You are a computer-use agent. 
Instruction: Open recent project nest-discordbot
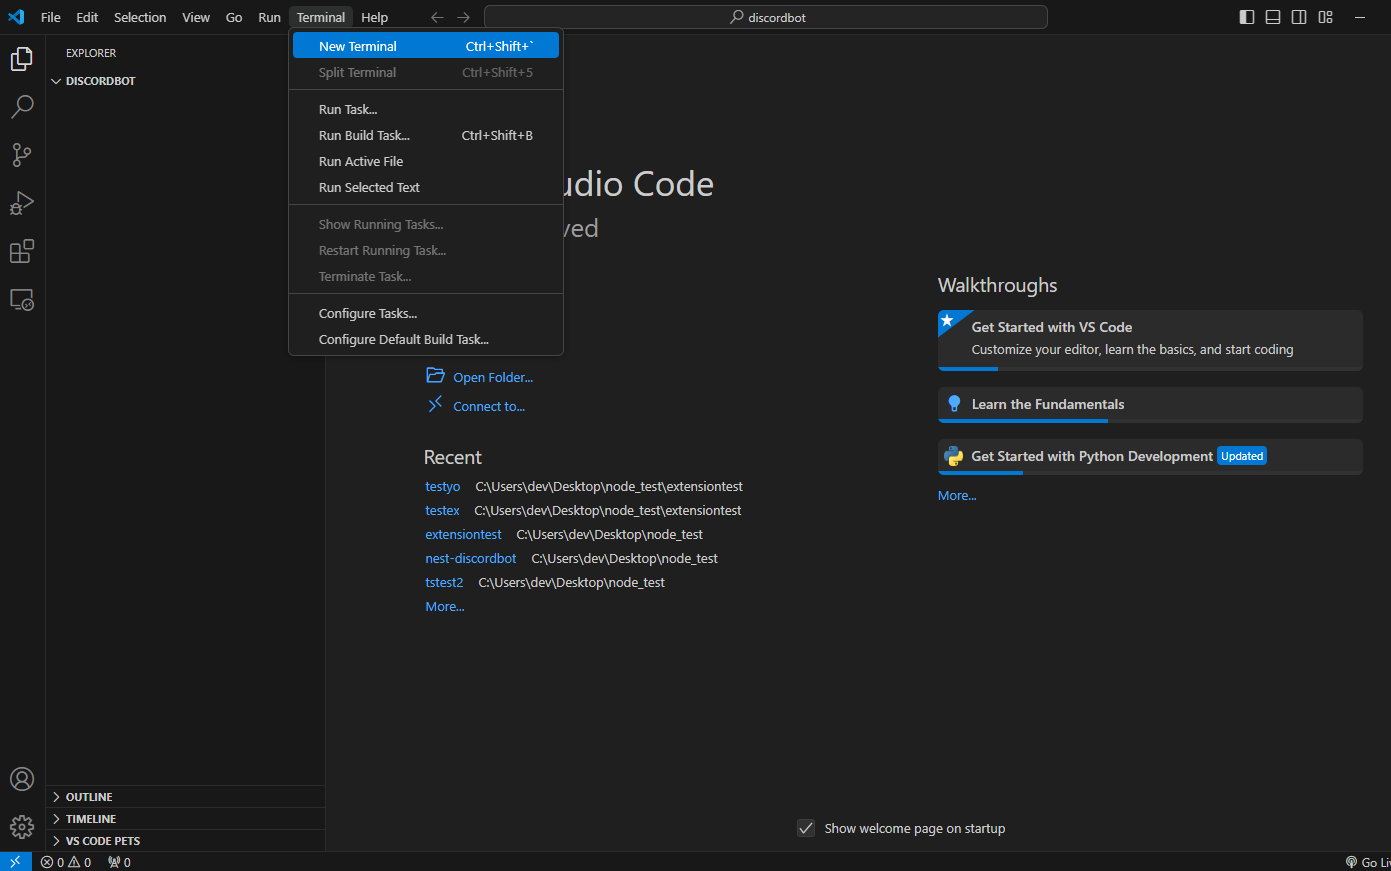tap(471, 558)
